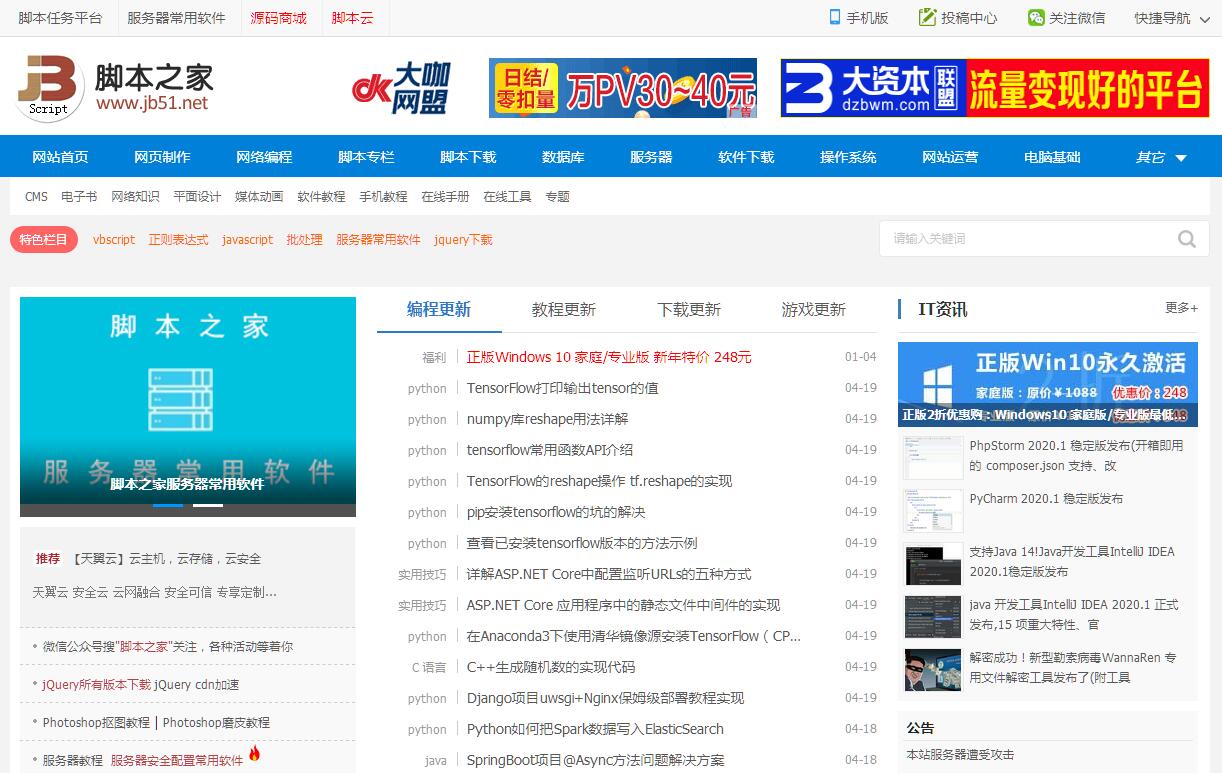Expand the 其它 navigation menu
This screenshot has width=1222, height=773.
pos(1160,157)
